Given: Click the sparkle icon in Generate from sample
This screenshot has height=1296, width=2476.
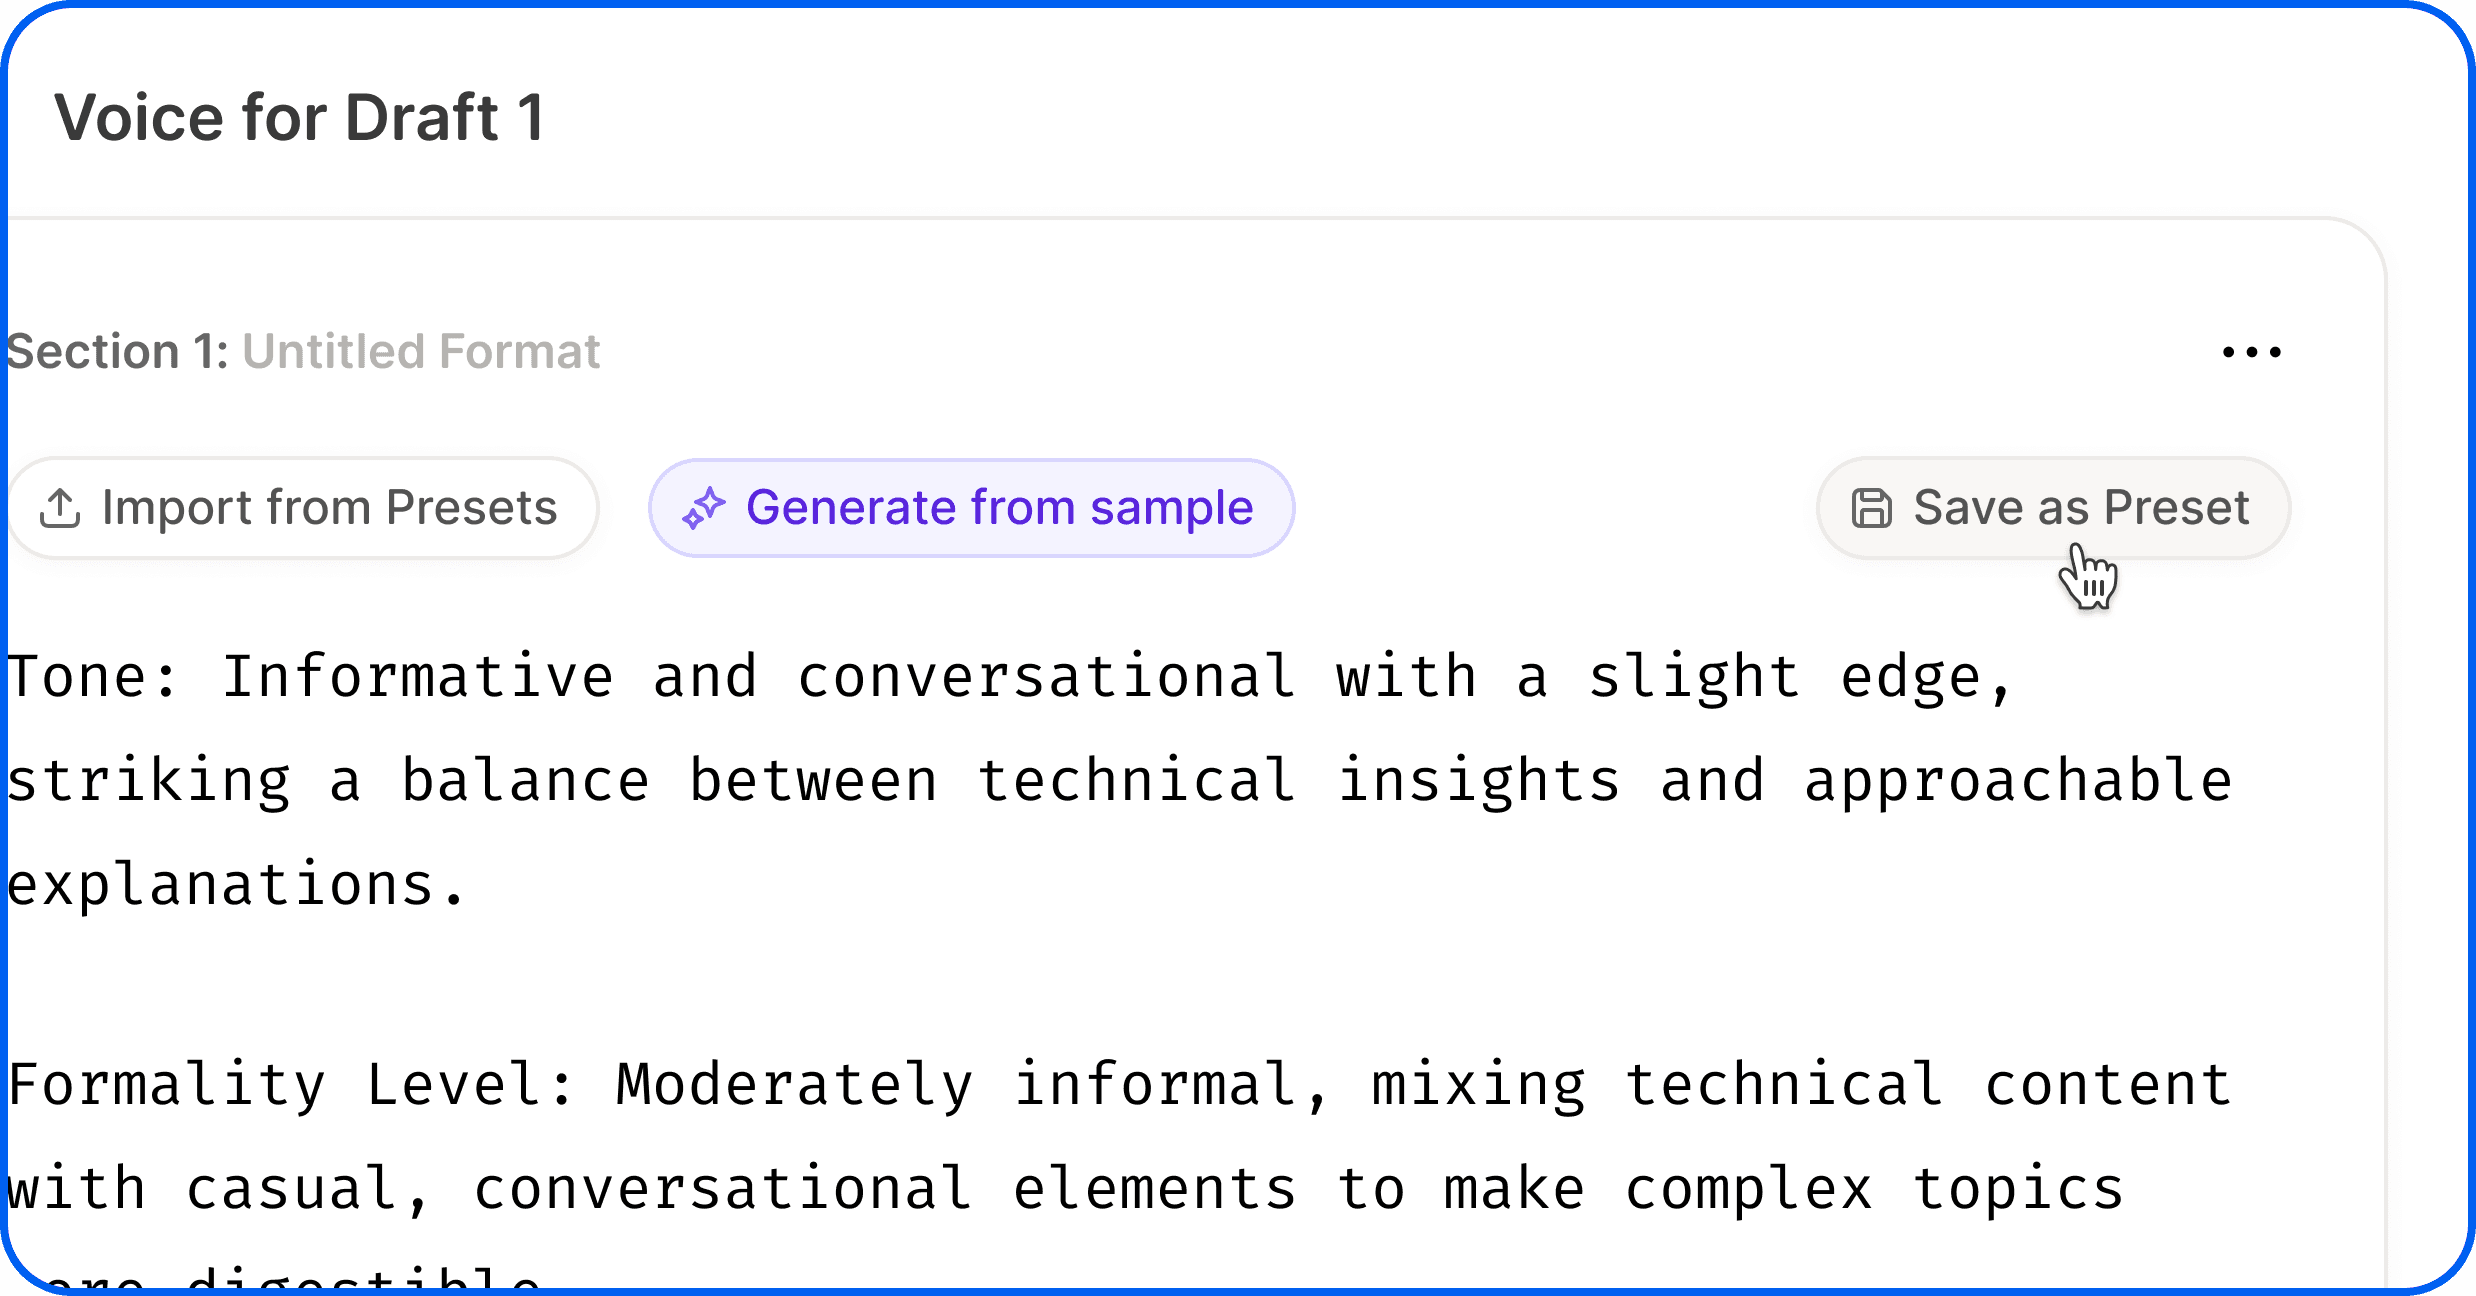Looking at the screenshot, I should coord(704,508).
